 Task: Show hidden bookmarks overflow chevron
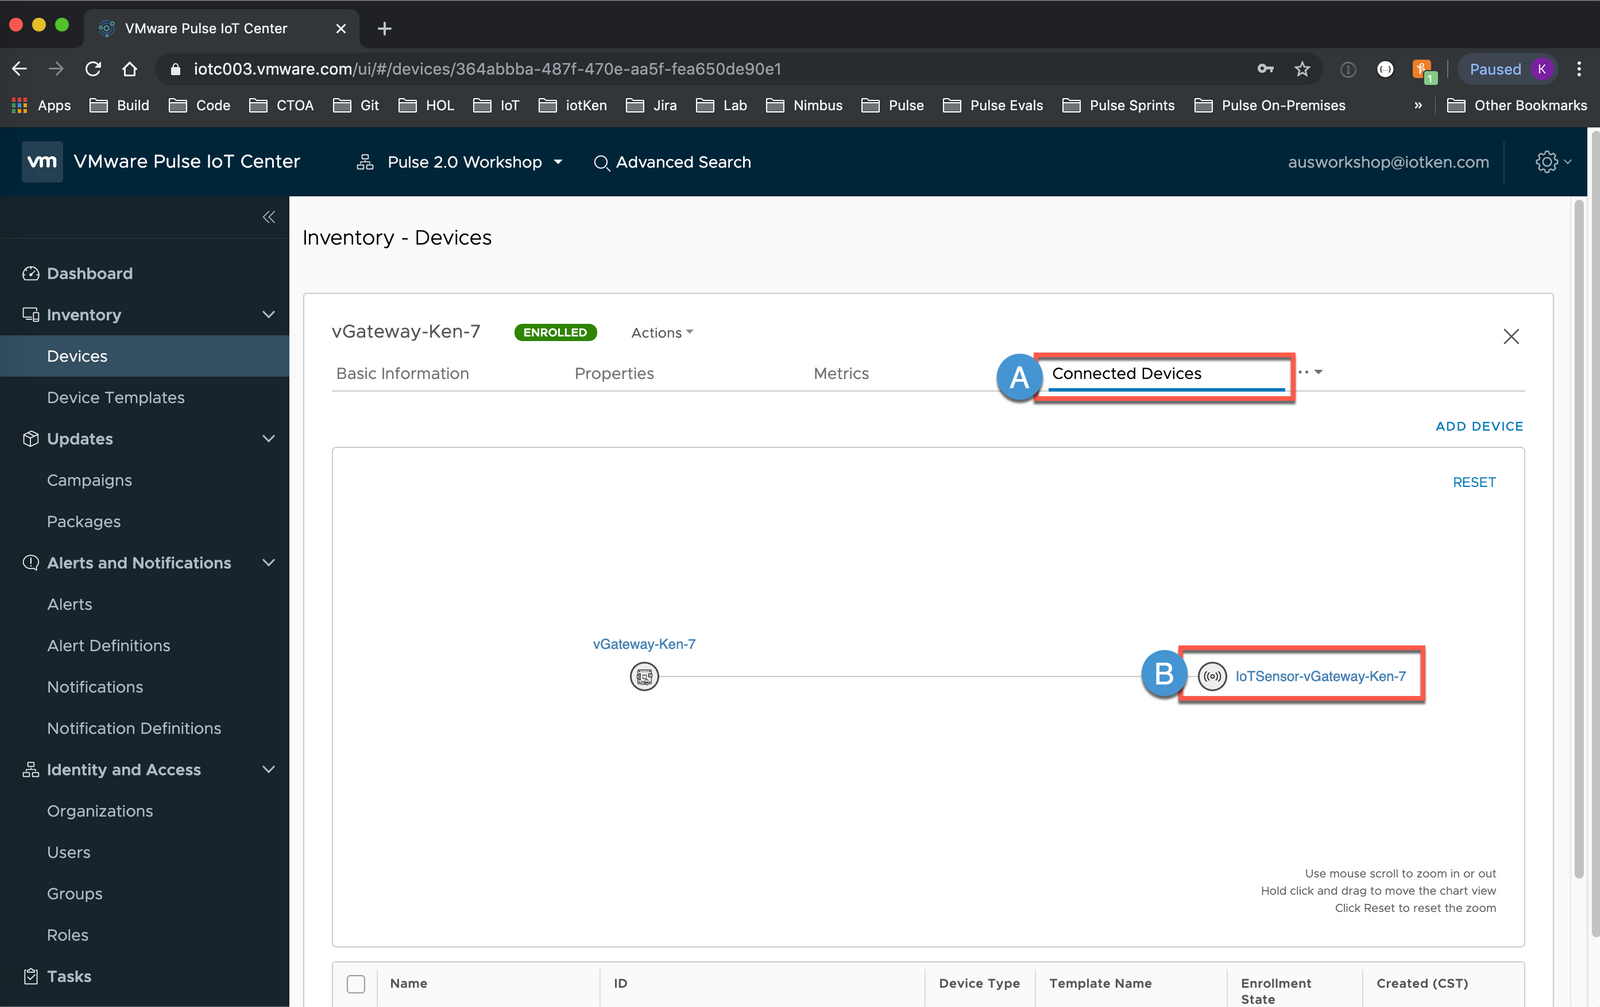coord(1418,105)
